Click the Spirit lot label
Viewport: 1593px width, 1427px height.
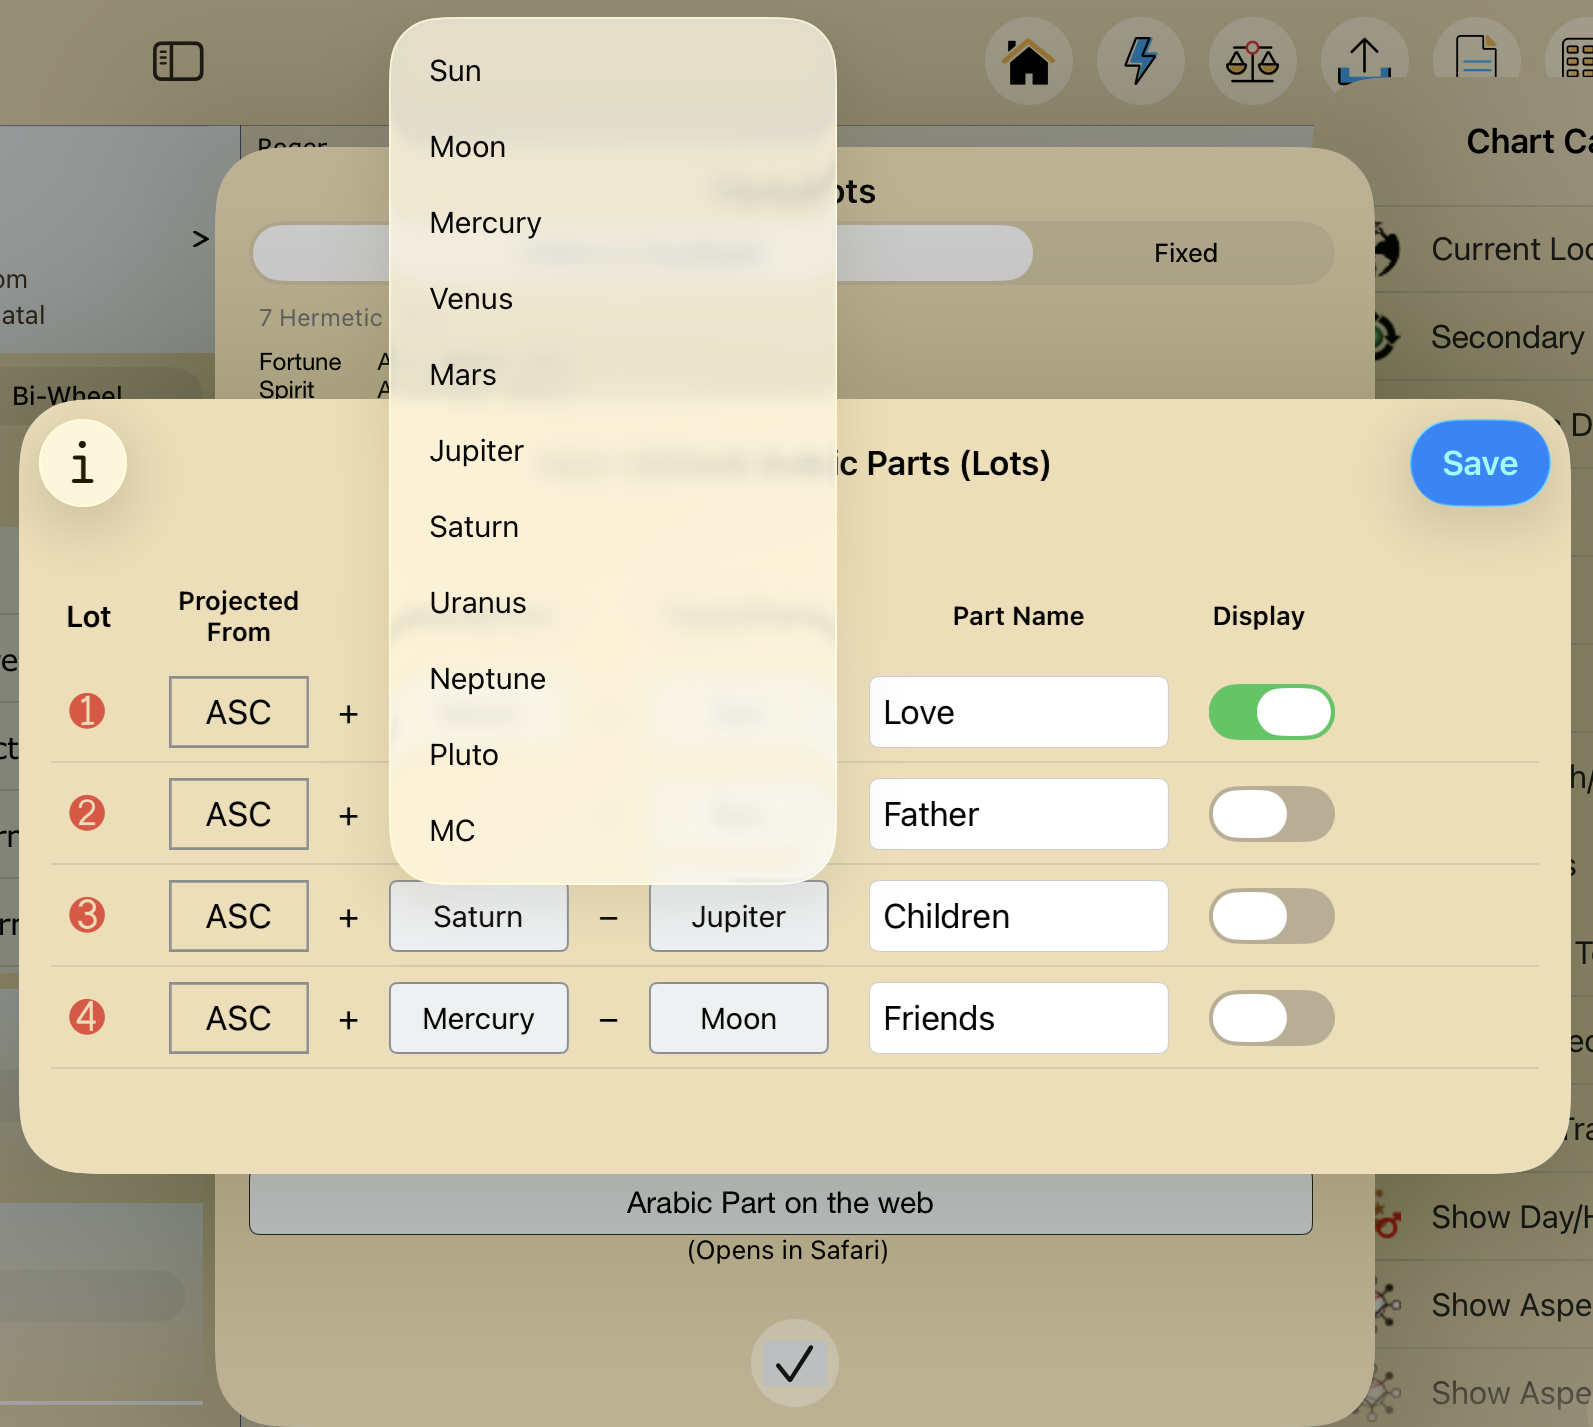coord(287,389)
